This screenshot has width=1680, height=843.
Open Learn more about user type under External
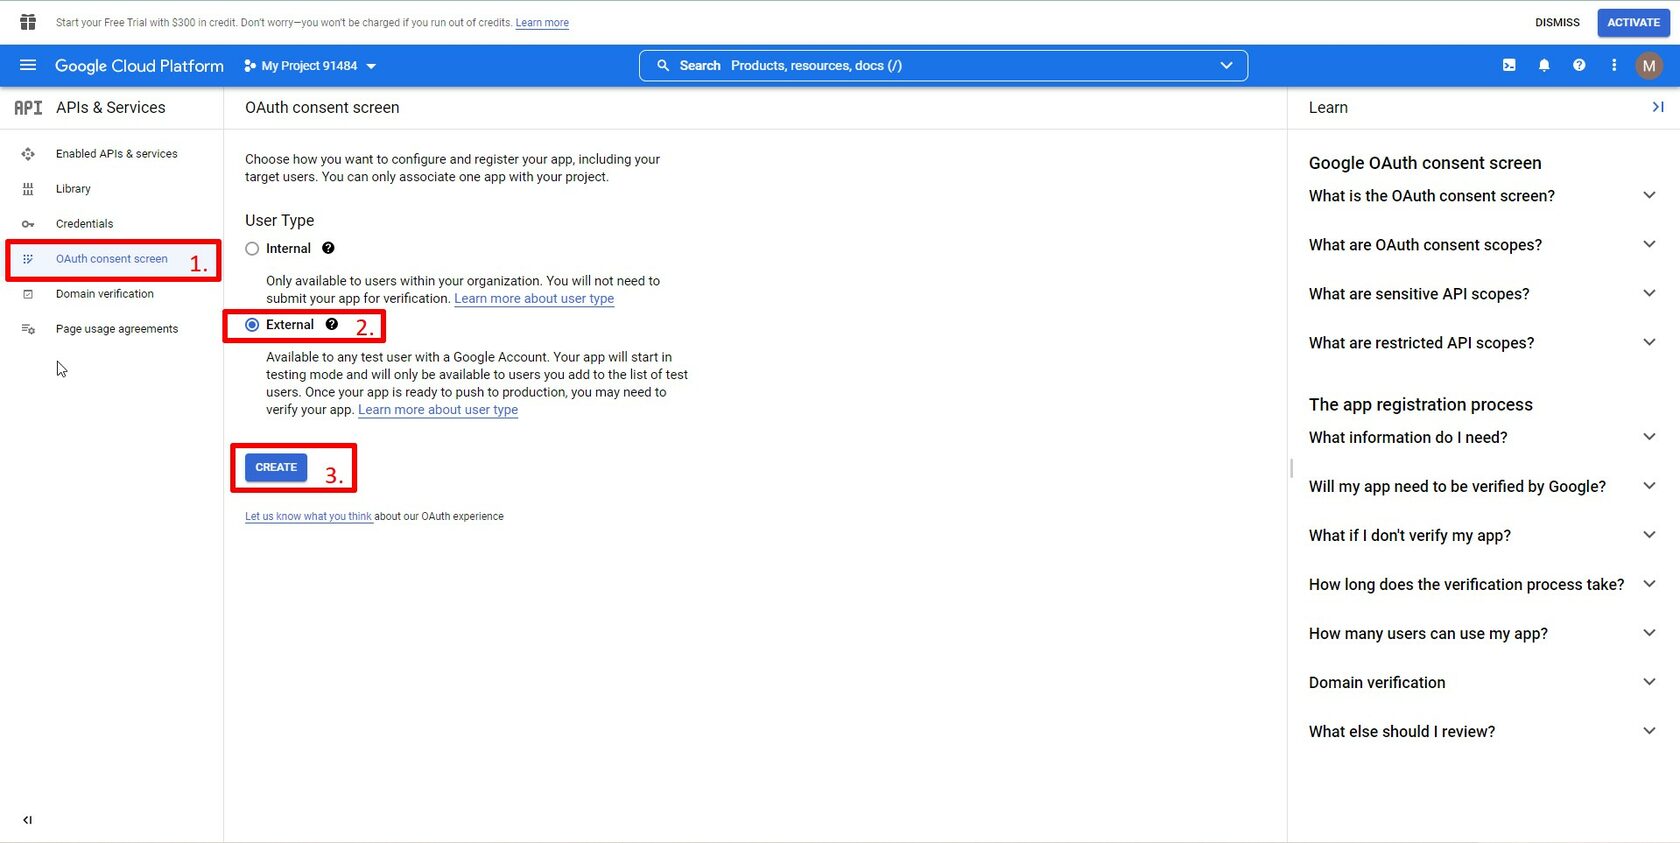coord(438,410)
